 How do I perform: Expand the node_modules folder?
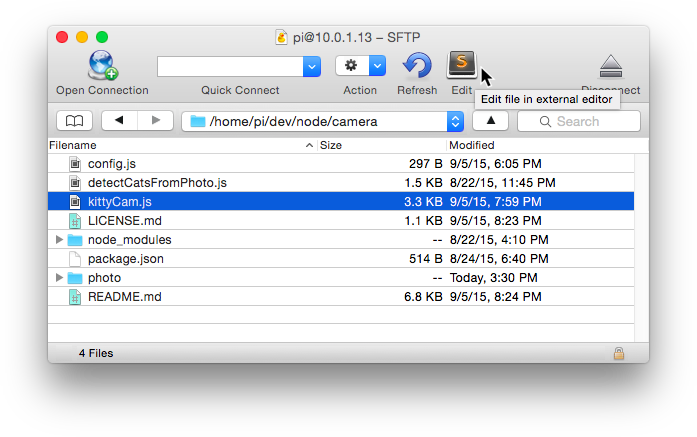(x=59, y=240)
